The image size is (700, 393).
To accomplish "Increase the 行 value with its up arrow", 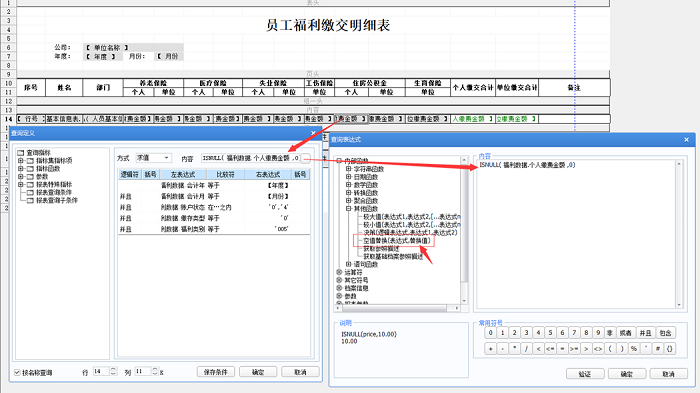I will point(113,369).
